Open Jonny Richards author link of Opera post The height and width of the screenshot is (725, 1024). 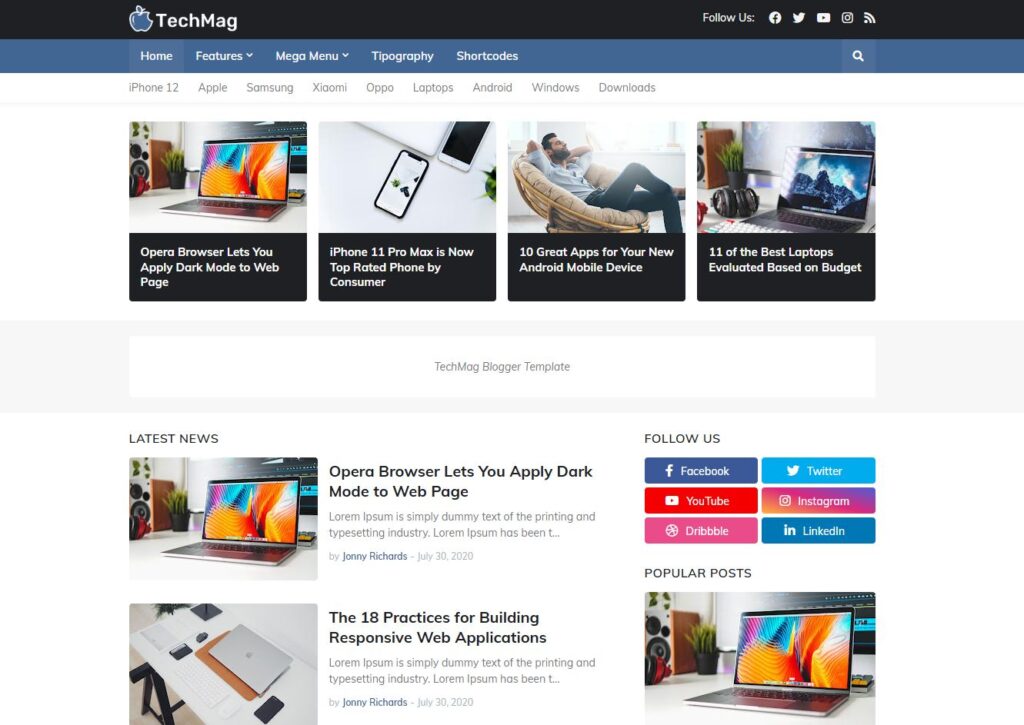(x=375, y=556)
